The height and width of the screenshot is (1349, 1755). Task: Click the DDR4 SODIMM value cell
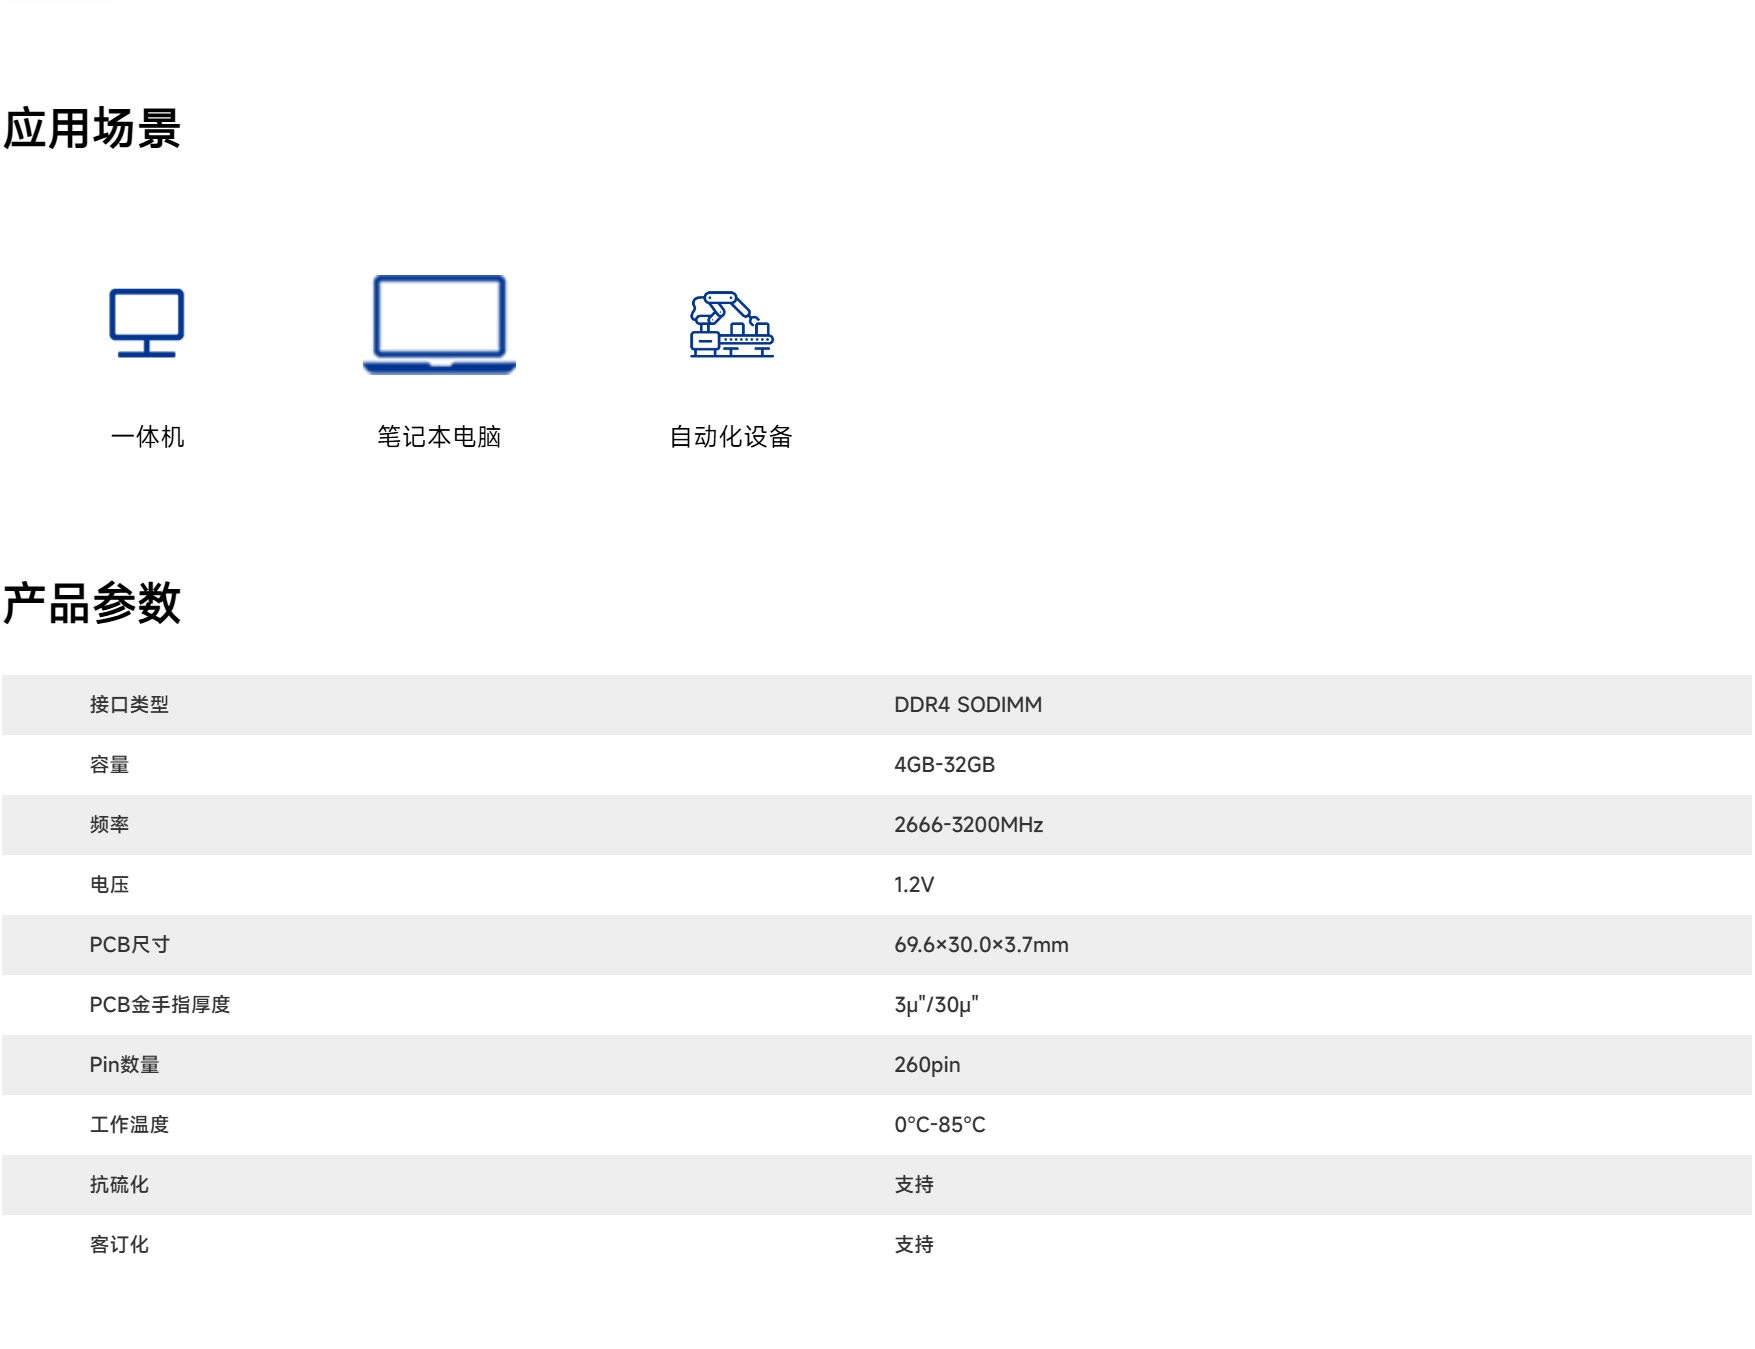(x=967, y=705)
